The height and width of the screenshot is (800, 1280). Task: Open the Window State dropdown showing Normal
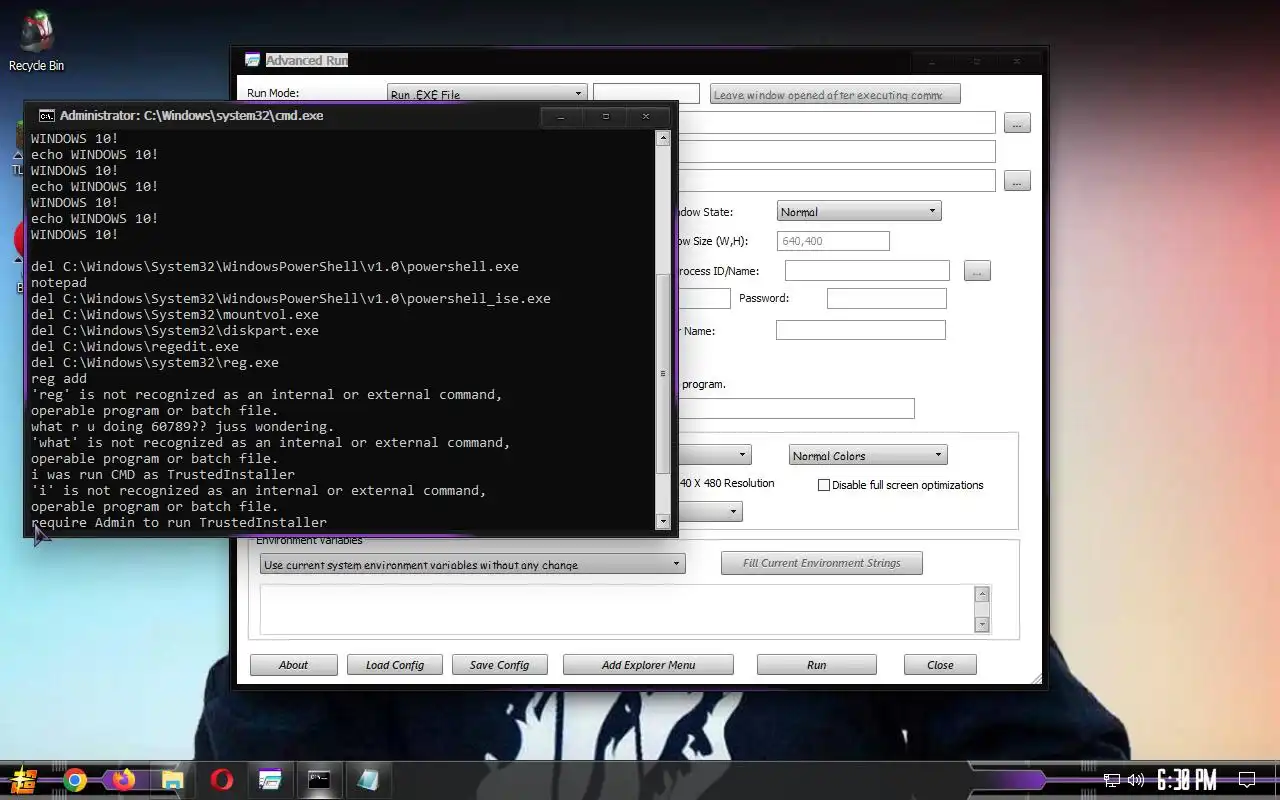(859, 211)
